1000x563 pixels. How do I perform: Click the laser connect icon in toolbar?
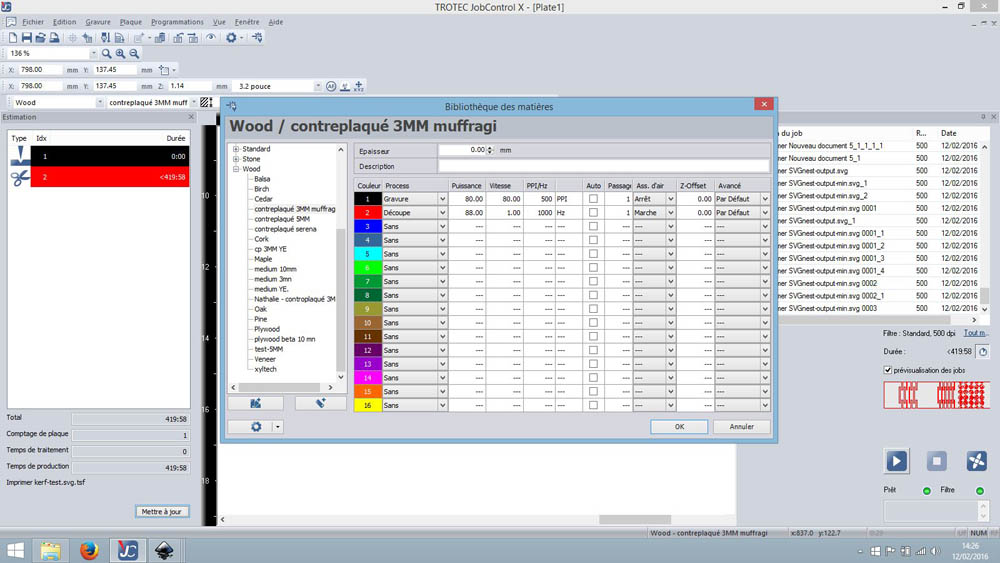click(257, 38)
